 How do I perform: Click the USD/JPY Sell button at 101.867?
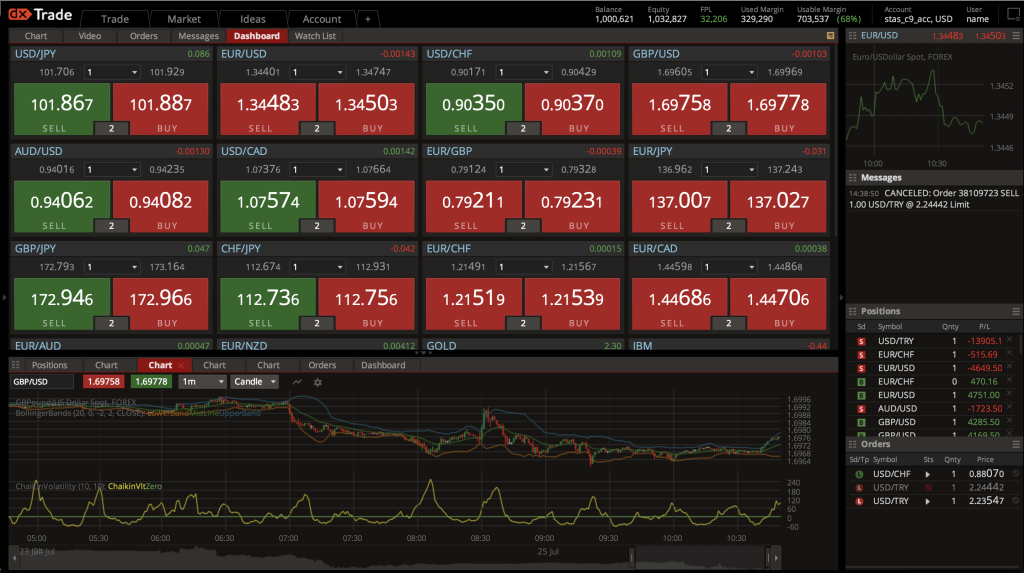click(60, 108)
